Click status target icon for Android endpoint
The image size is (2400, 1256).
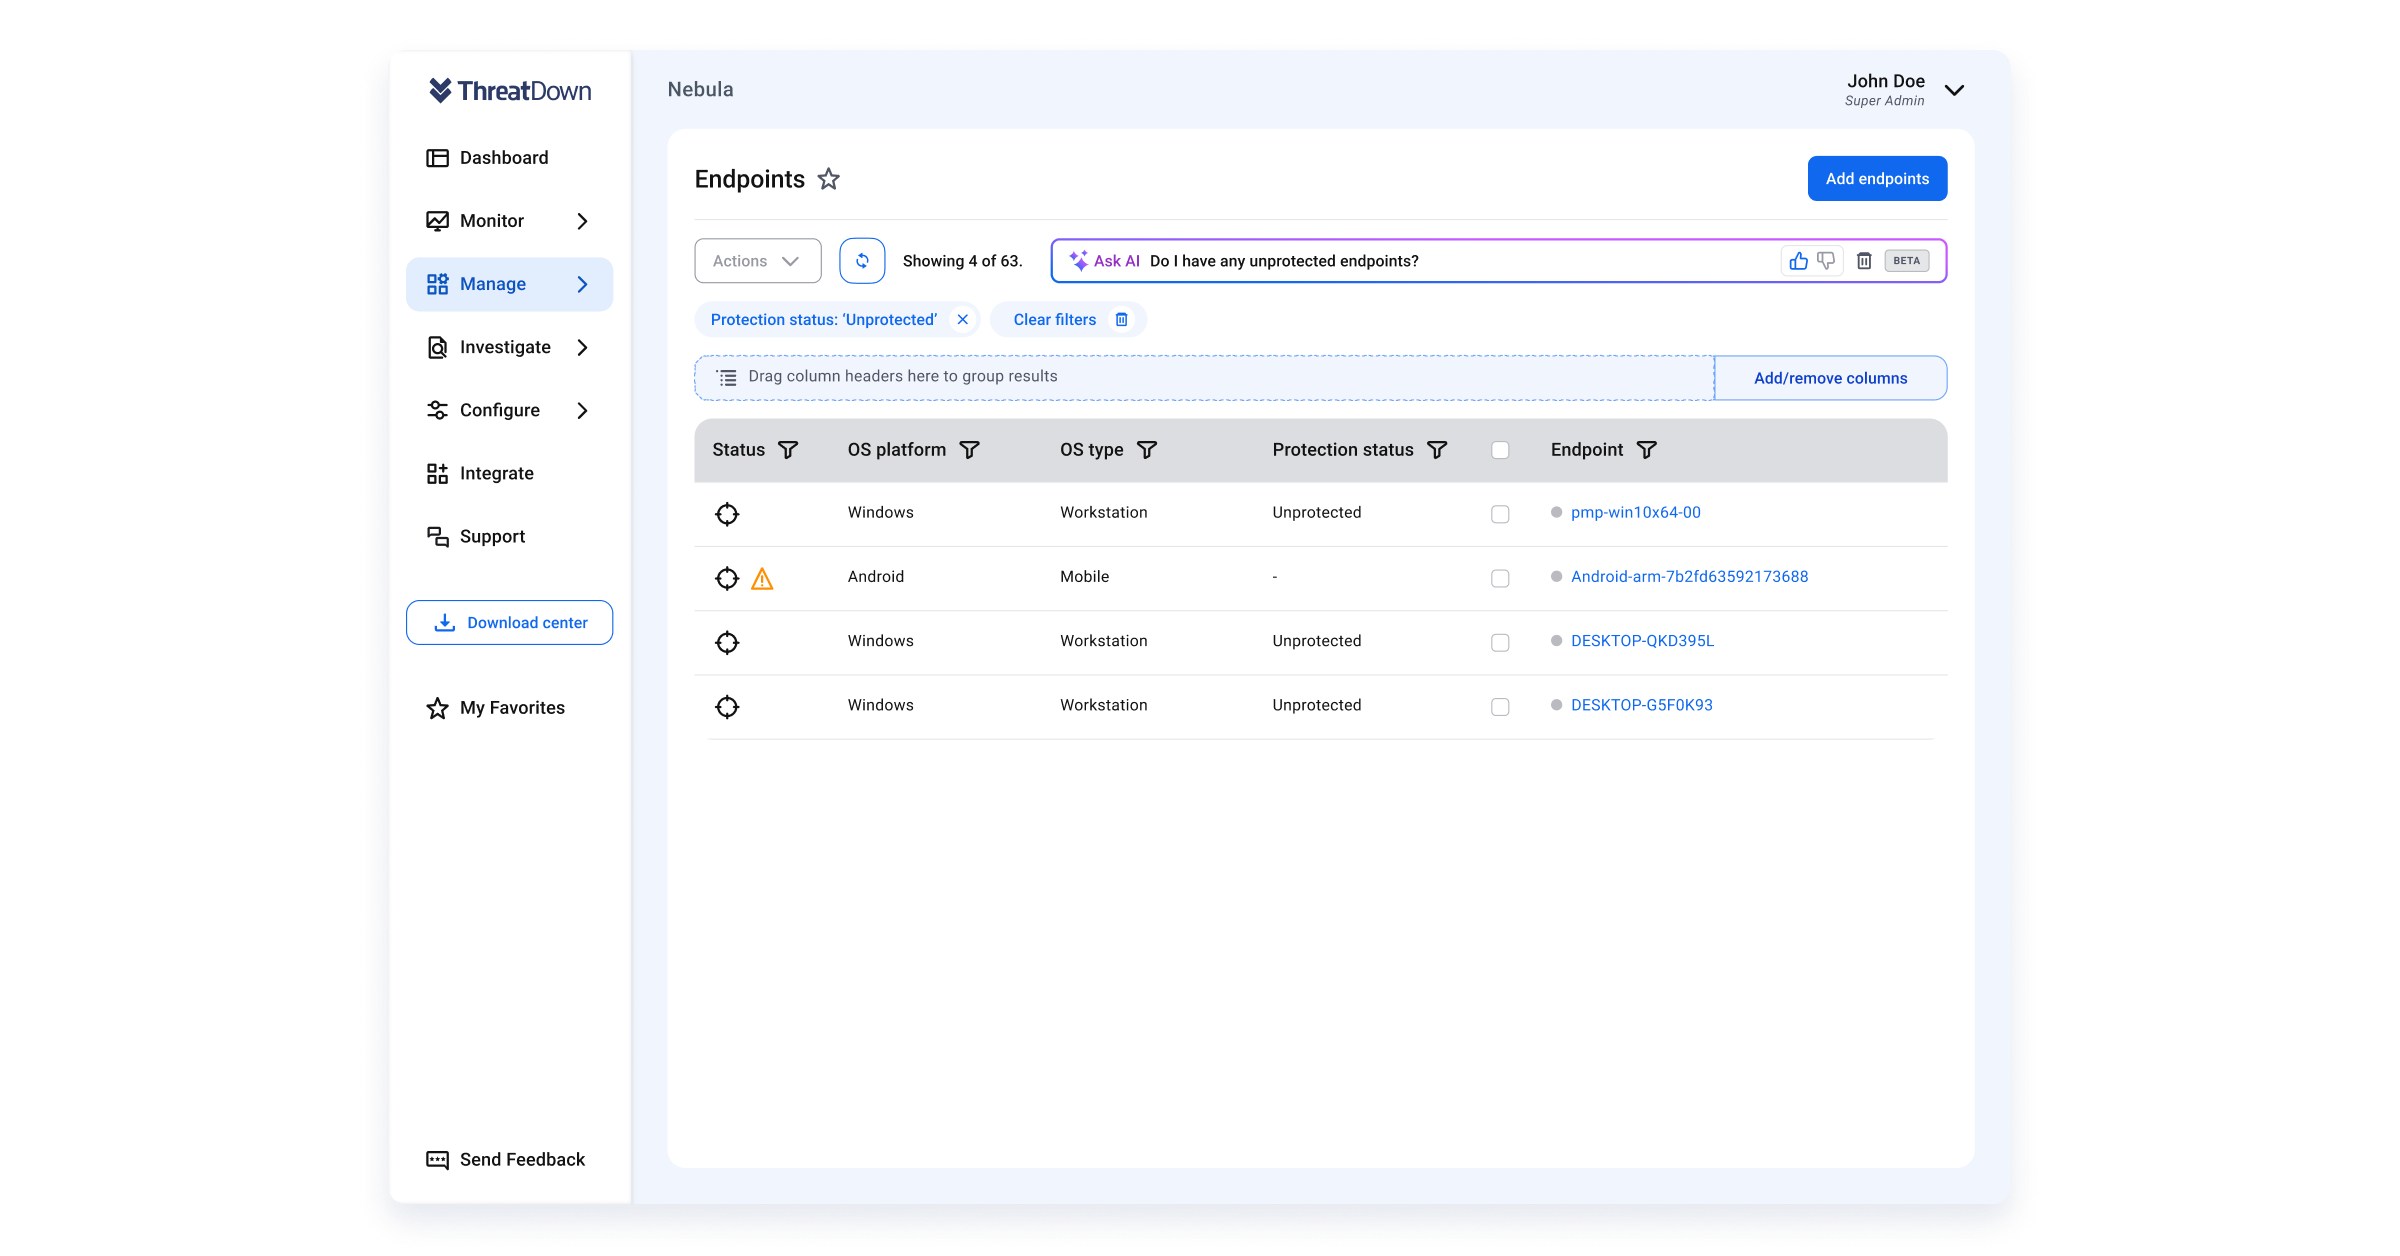(x=727, y=578)
